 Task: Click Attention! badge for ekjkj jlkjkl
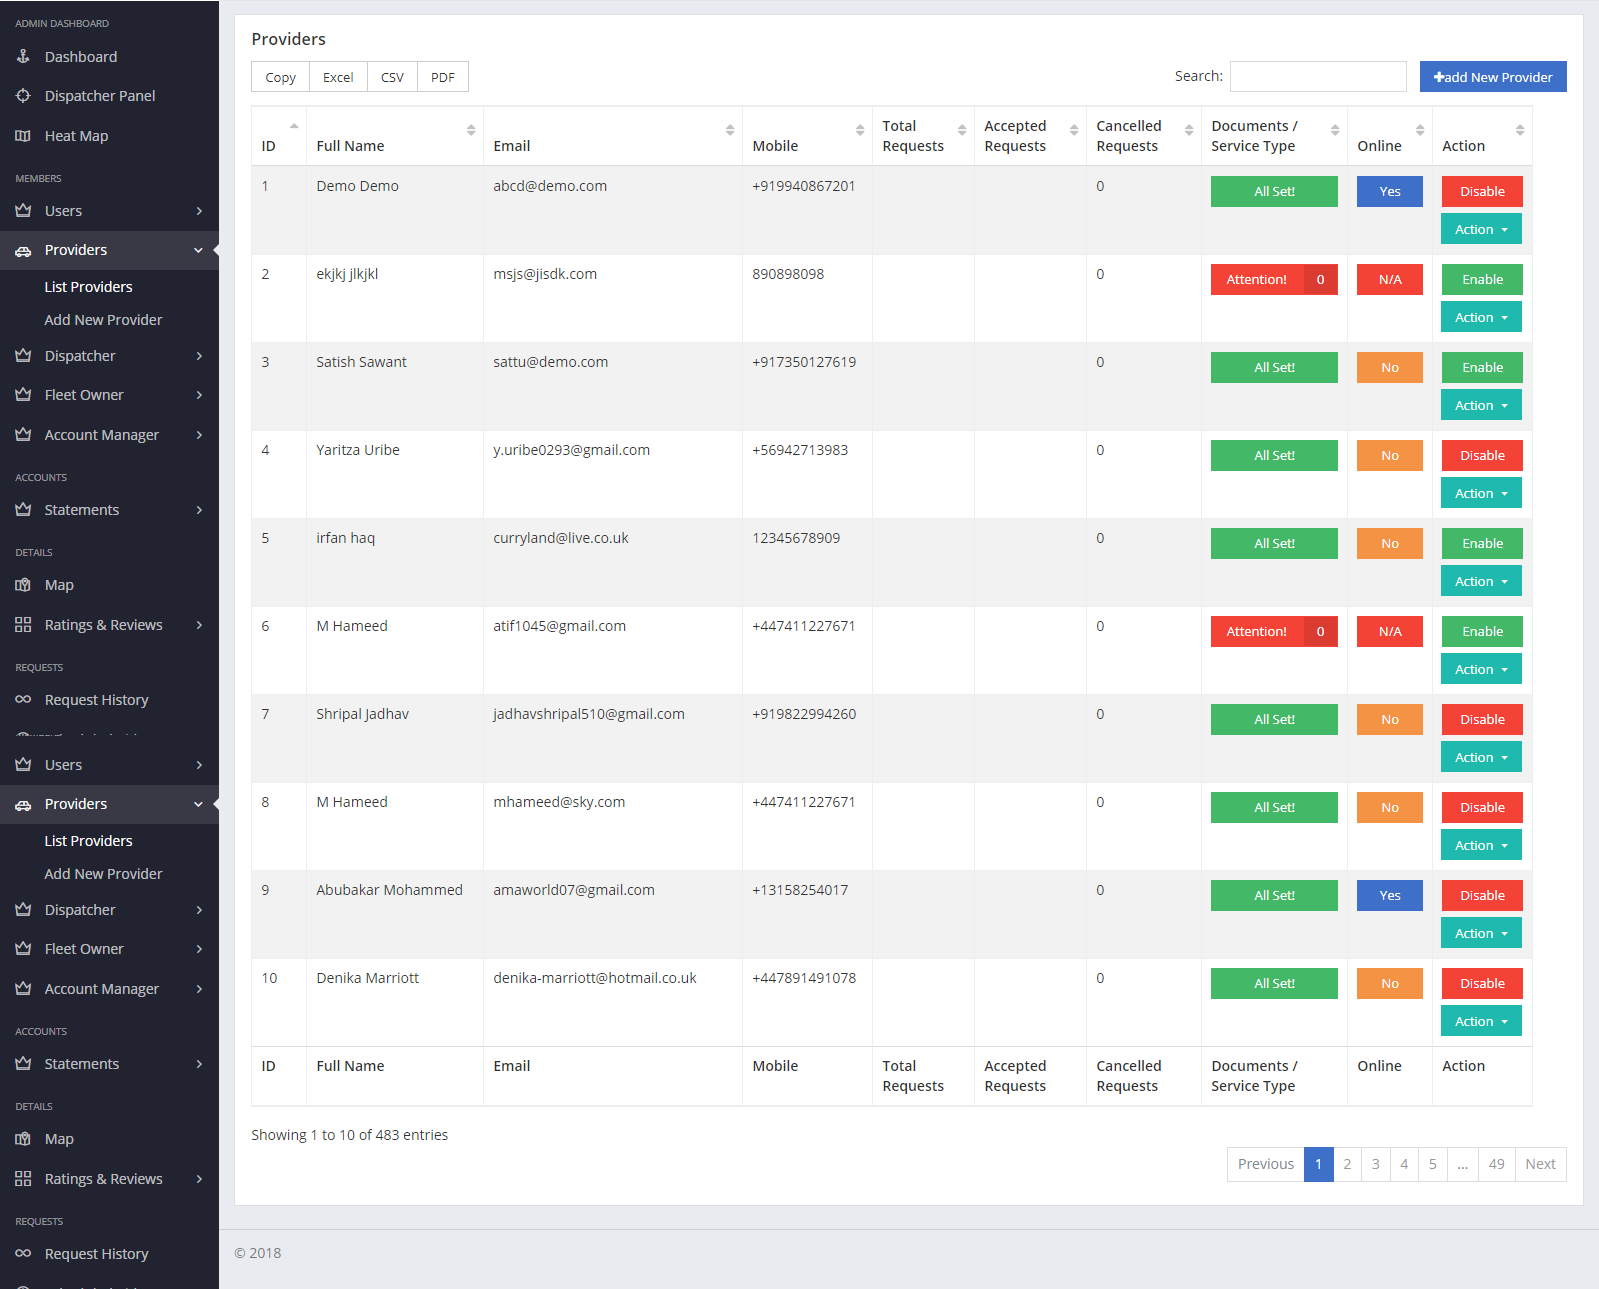tap(1257, 280)
